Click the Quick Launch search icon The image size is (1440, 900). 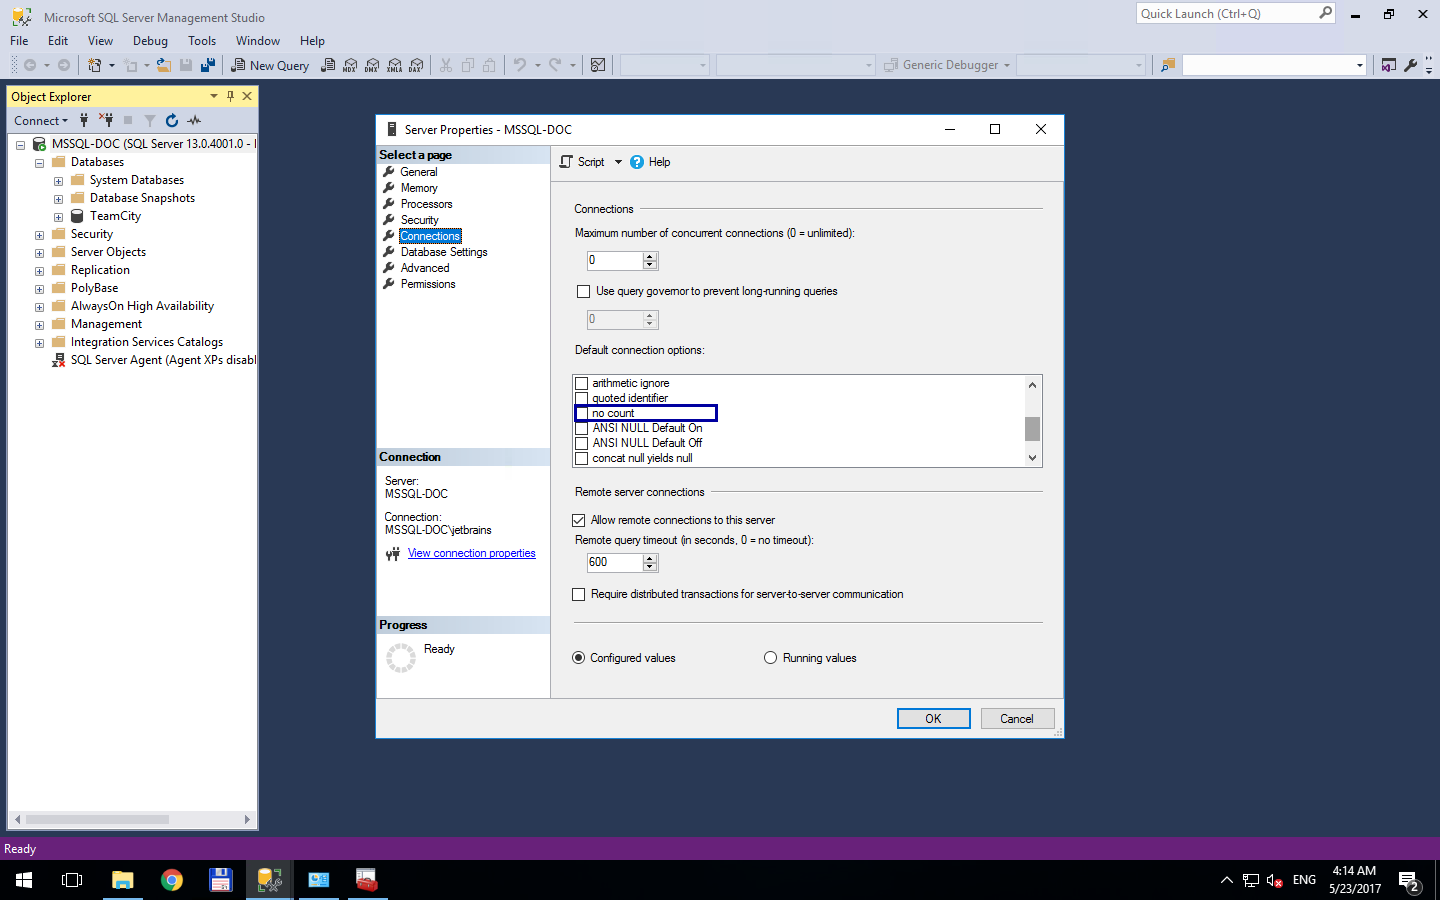(1325, 13)
